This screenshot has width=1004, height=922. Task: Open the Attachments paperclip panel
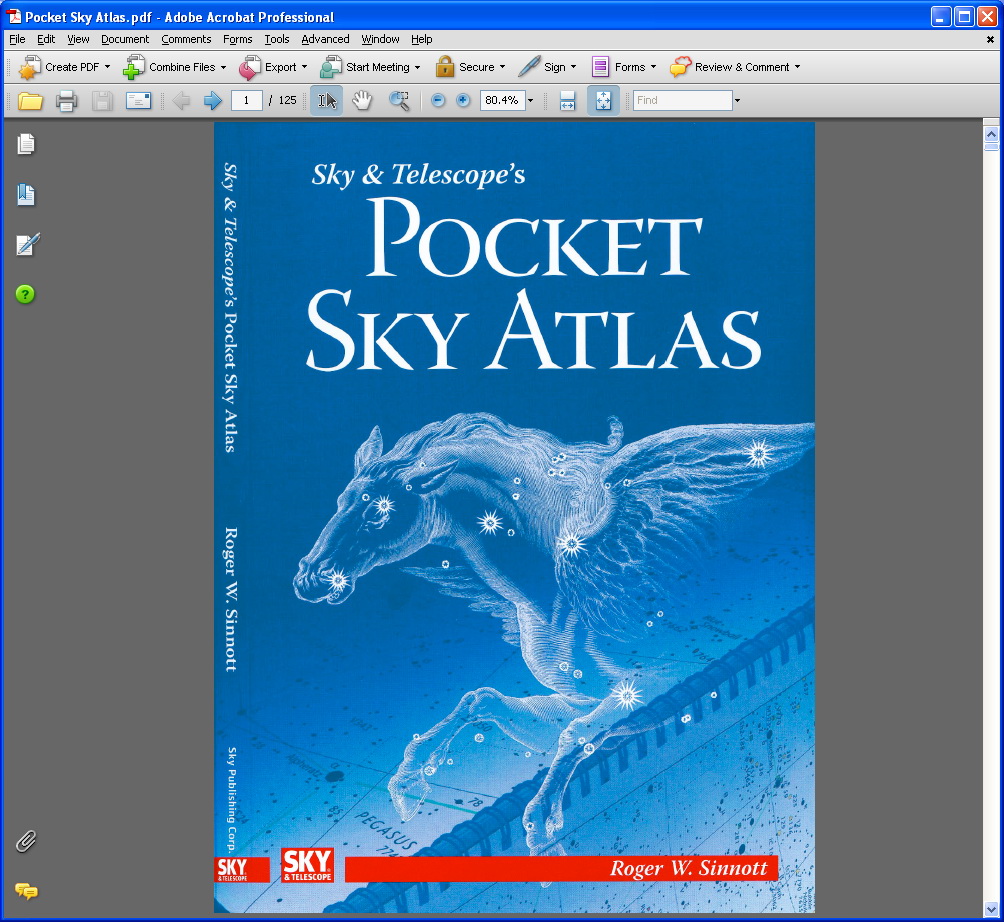coord(26,841)
